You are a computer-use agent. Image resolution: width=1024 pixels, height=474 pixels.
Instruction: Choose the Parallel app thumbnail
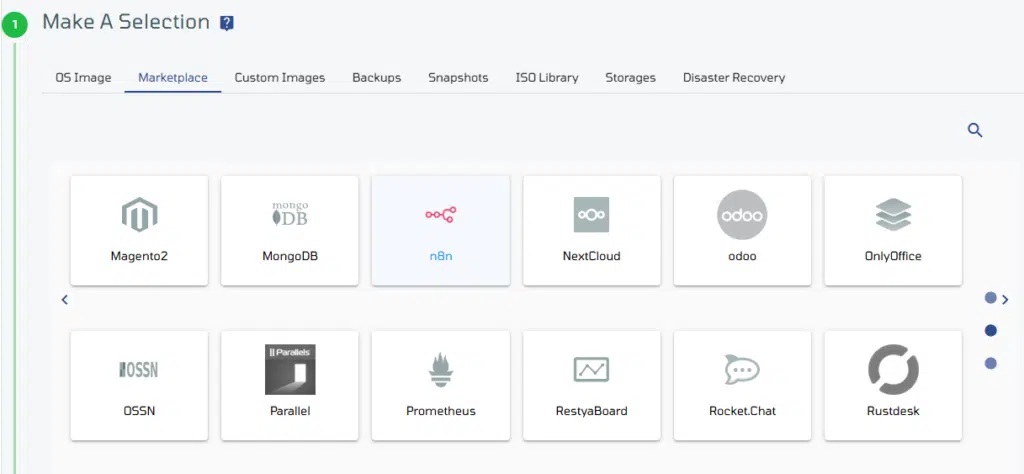(x=290, y=370)
